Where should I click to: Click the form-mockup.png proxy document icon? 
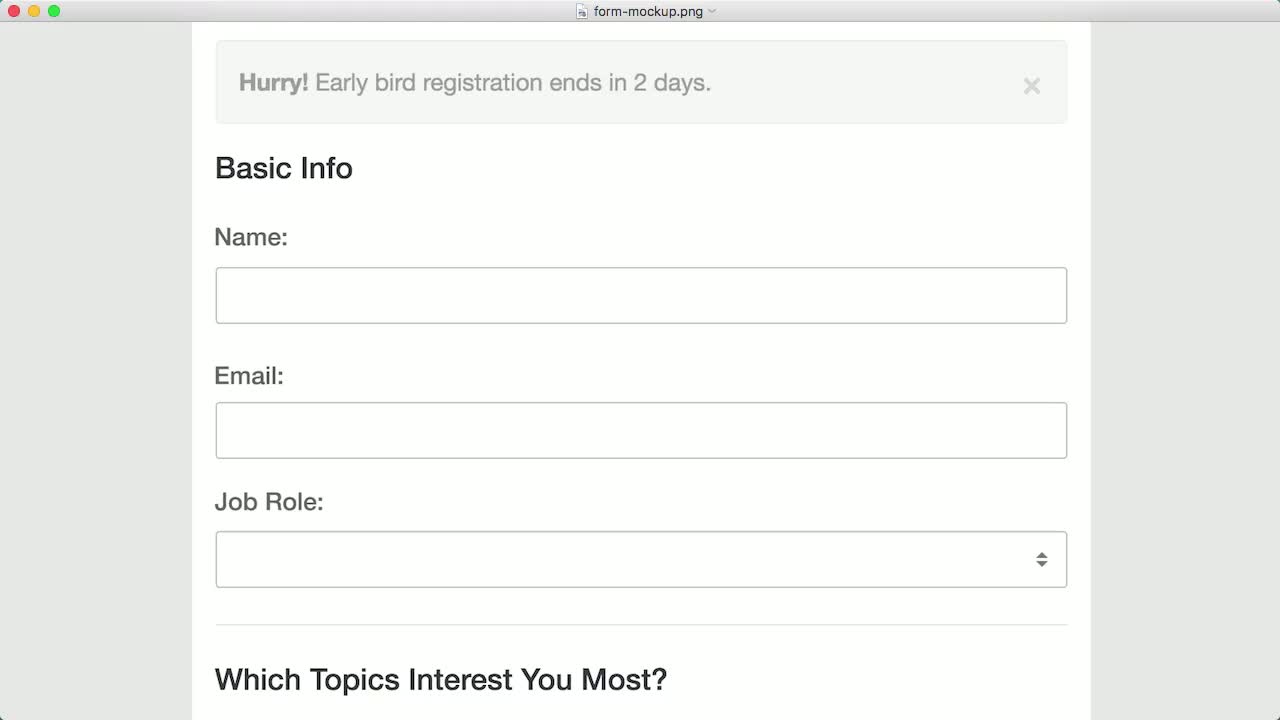(581, 11)
